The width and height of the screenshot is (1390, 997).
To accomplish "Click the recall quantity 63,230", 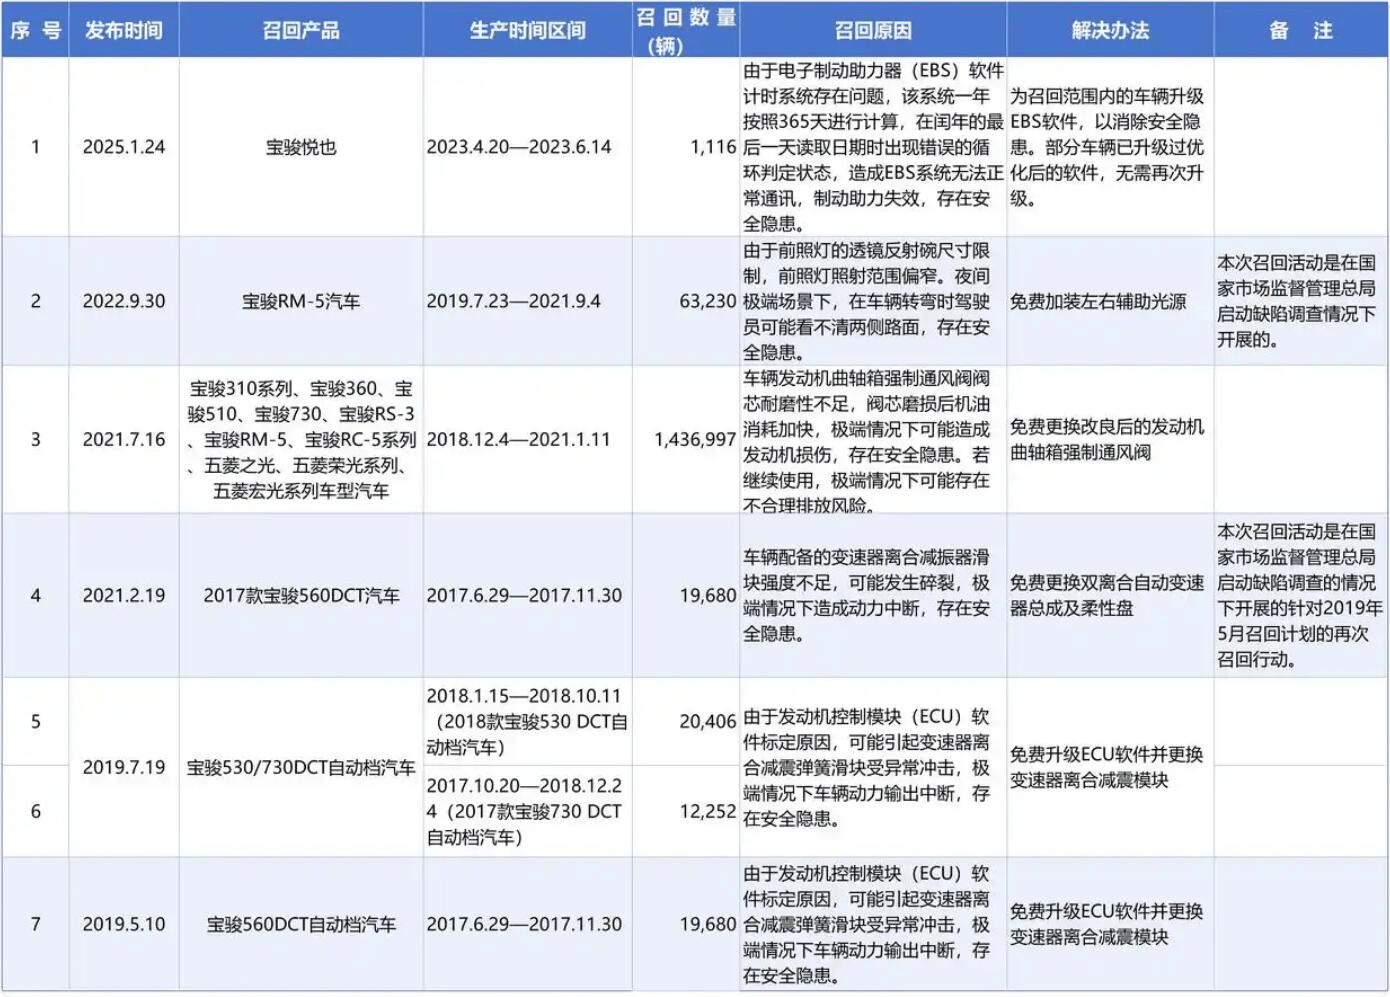I will pos(686,301).
